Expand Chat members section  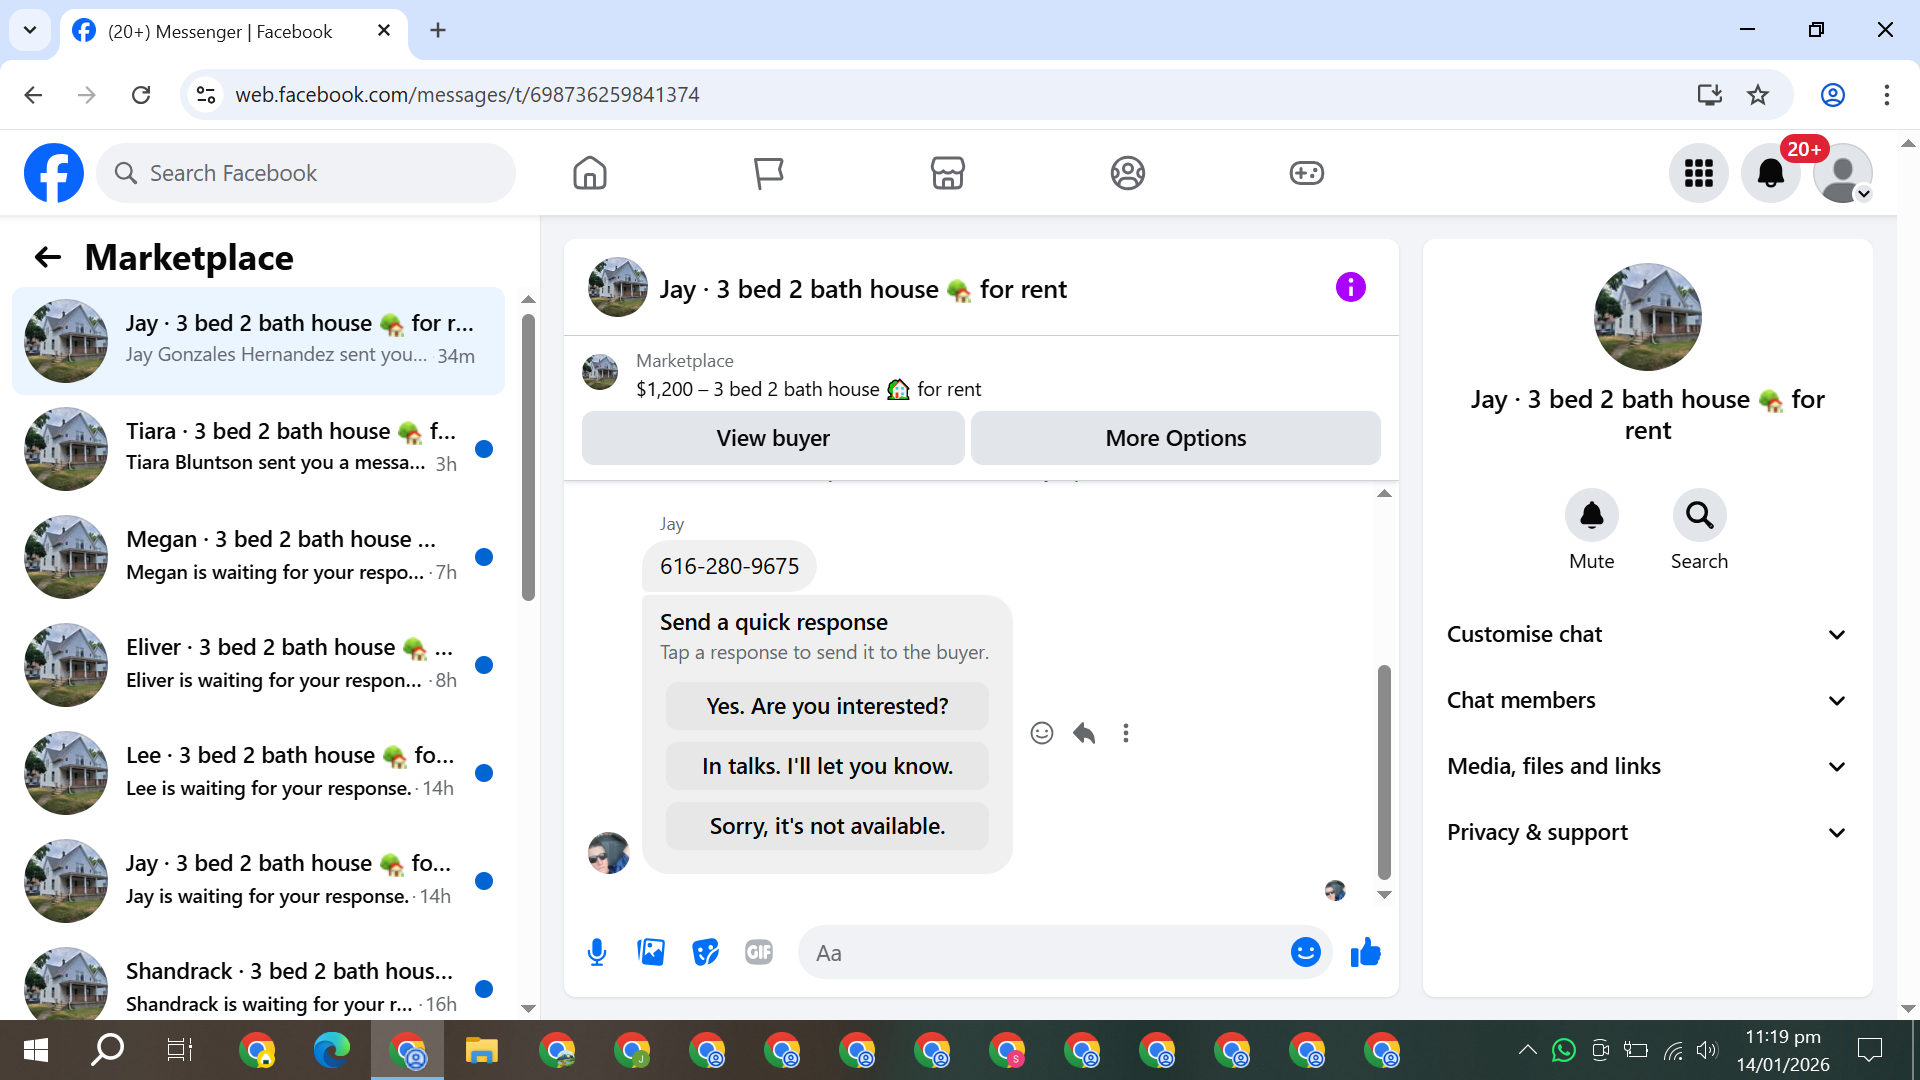point(1647,700)
